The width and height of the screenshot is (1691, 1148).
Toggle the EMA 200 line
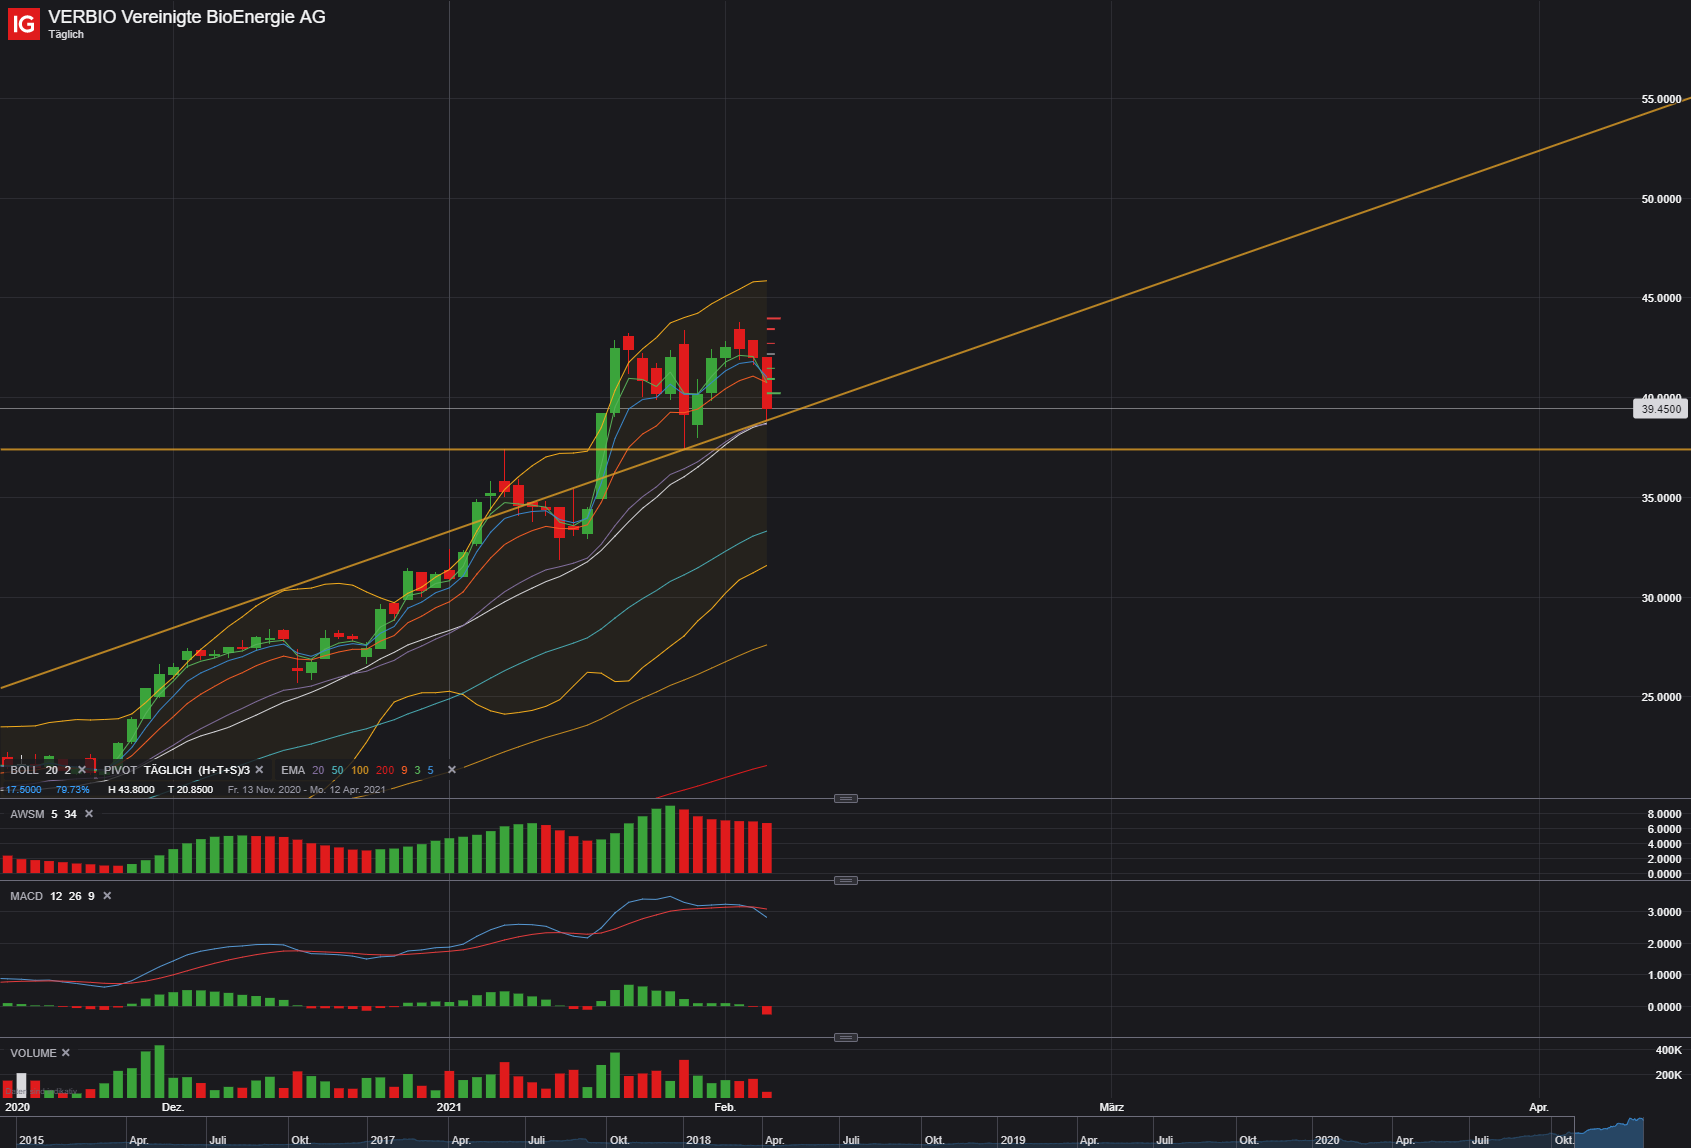point(385,770)
